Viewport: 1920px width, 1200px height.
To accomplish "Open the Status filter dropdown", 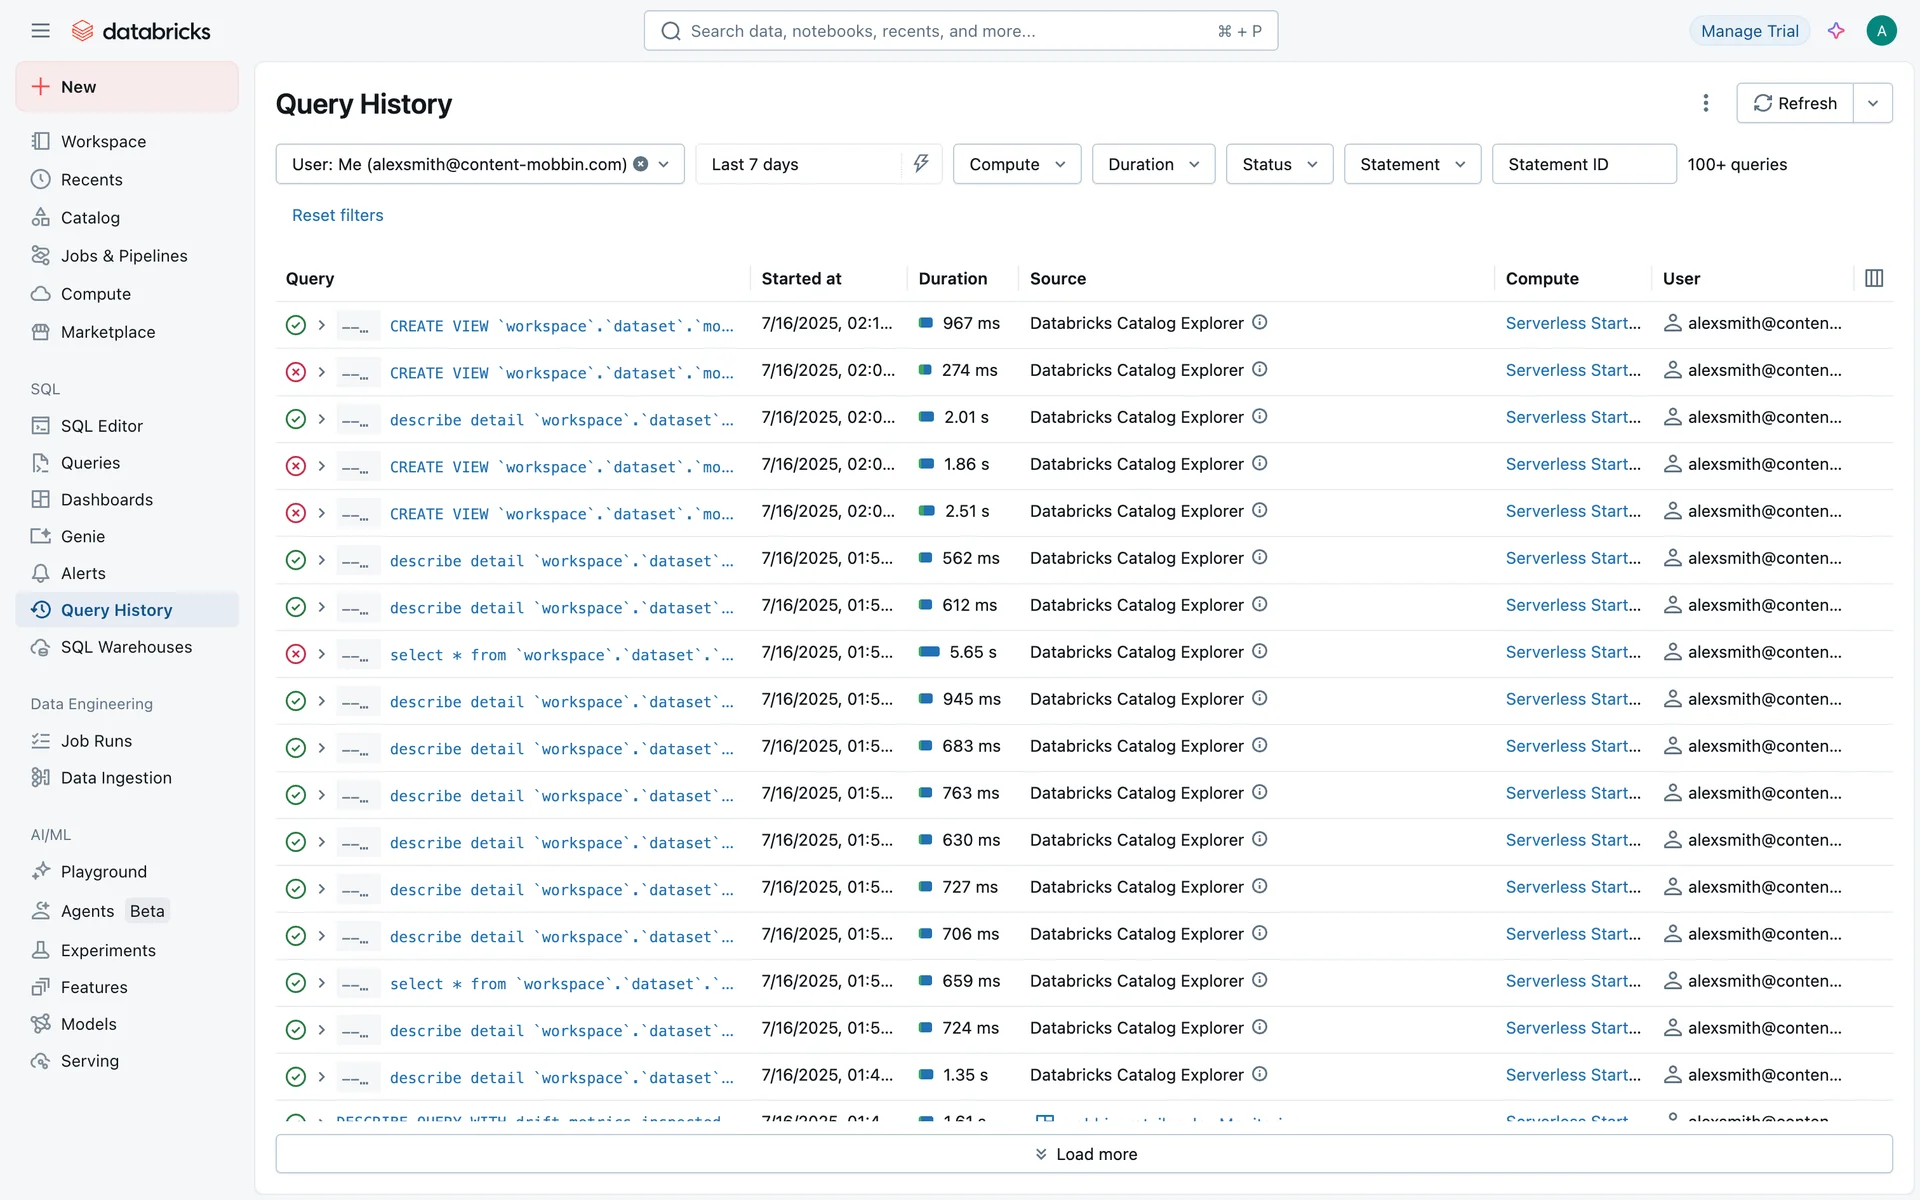I will tap(1279, 164).
